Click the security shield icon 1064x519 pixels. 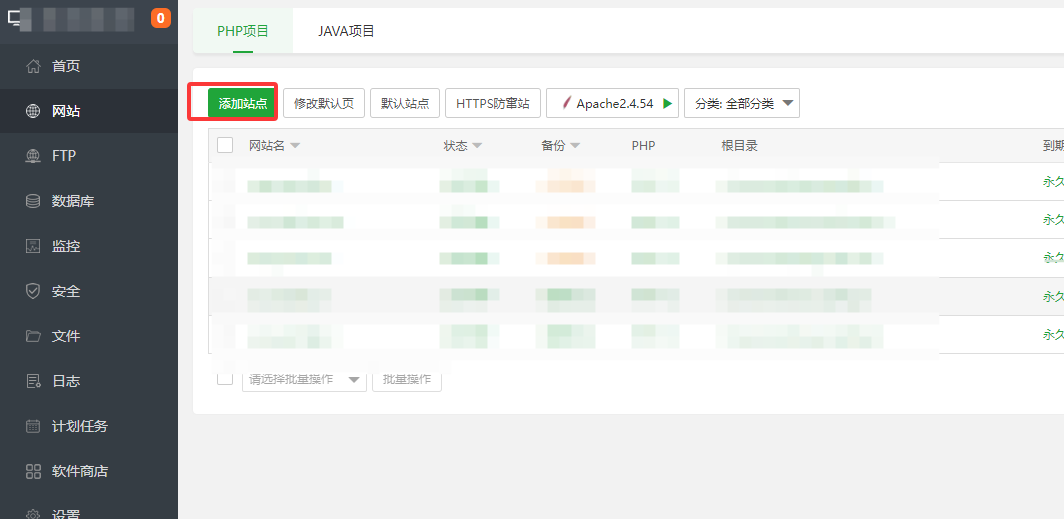pos(33,291)
